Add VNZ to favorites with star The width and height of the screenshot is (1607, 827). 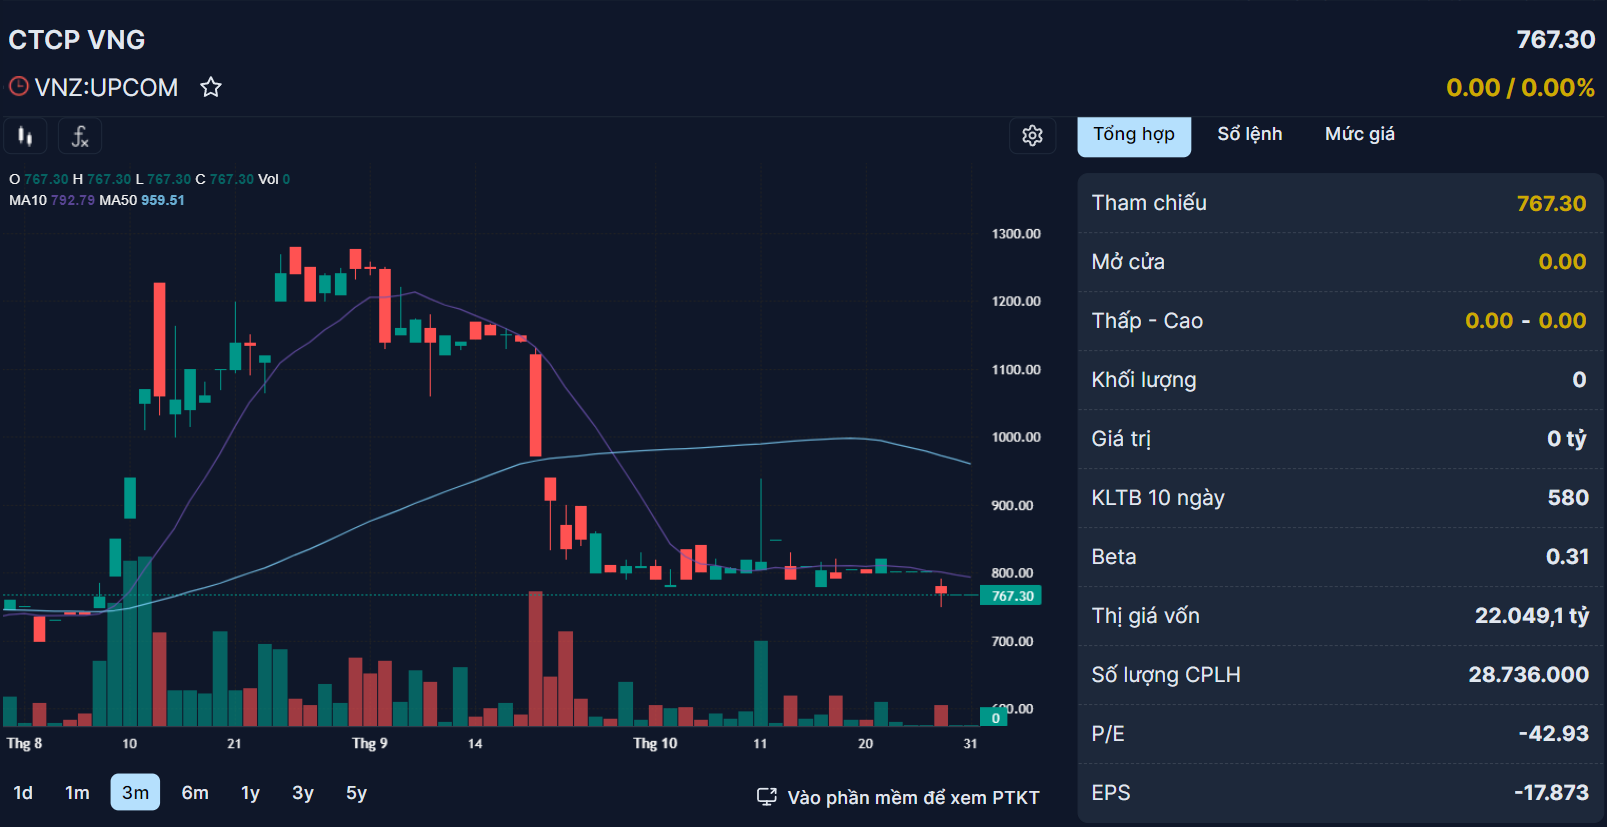(210, 87)
